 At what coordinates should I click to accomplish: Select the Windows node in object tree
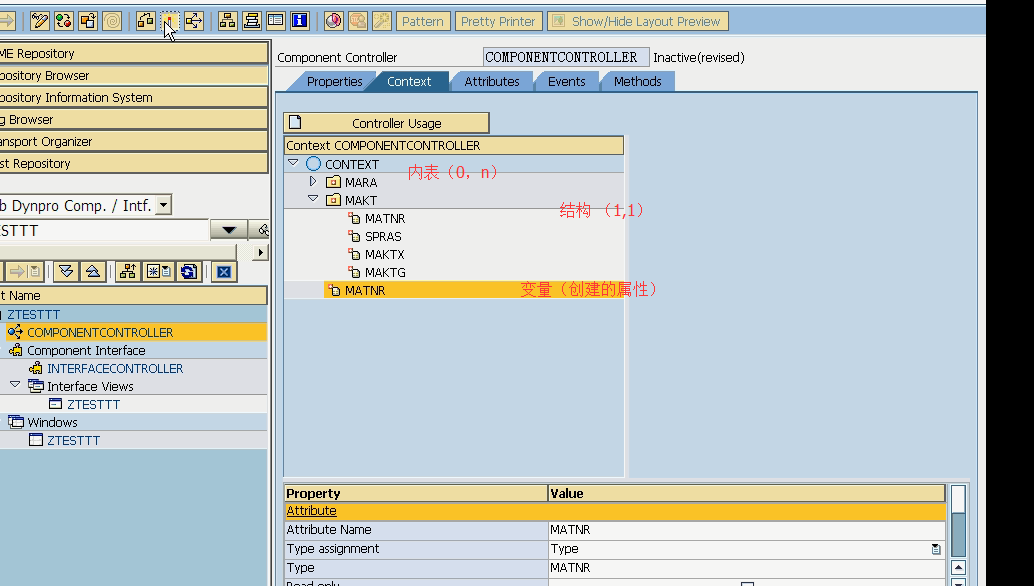(52, 423)
